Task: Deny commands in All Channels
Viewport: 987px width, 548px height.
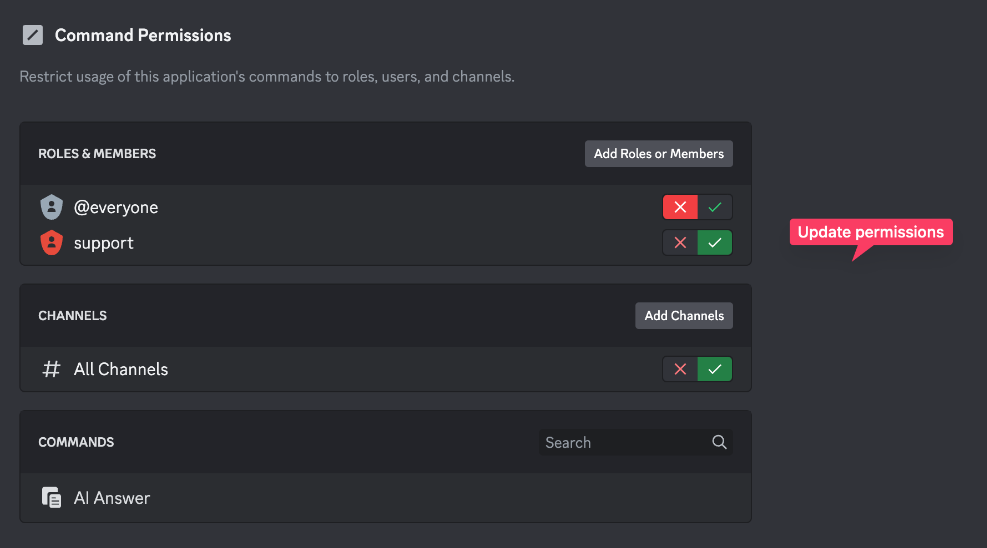Action: 680,369
